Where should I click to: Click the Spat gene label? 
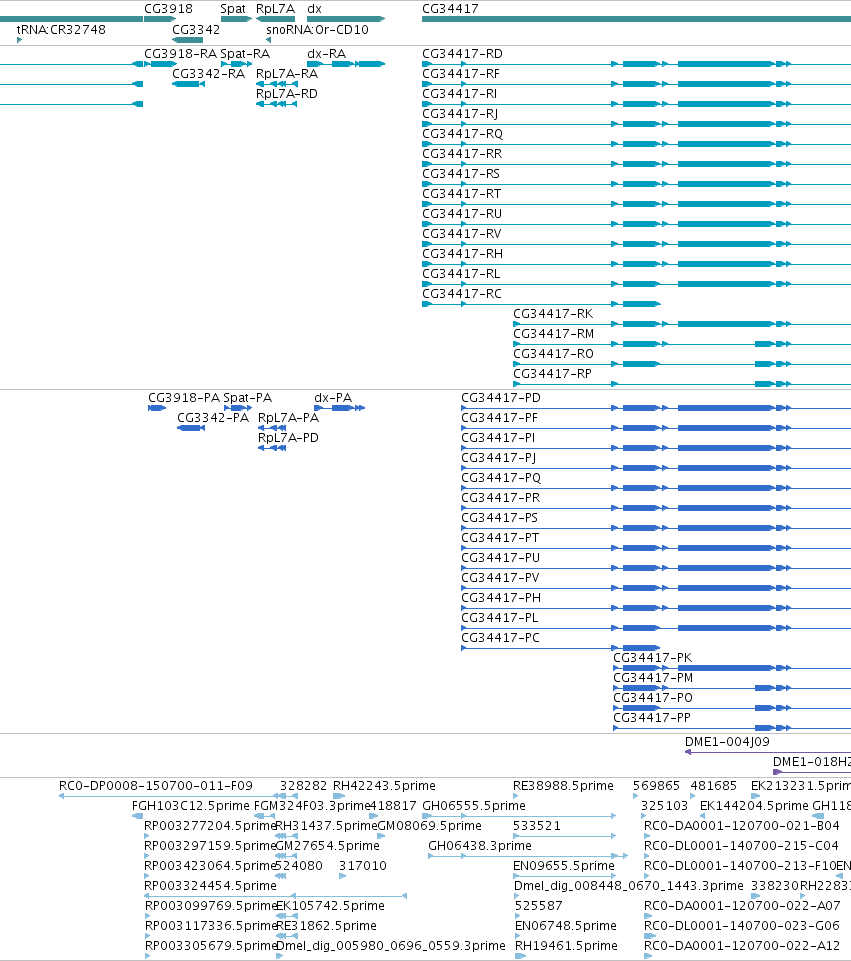[x=233, y=9]
